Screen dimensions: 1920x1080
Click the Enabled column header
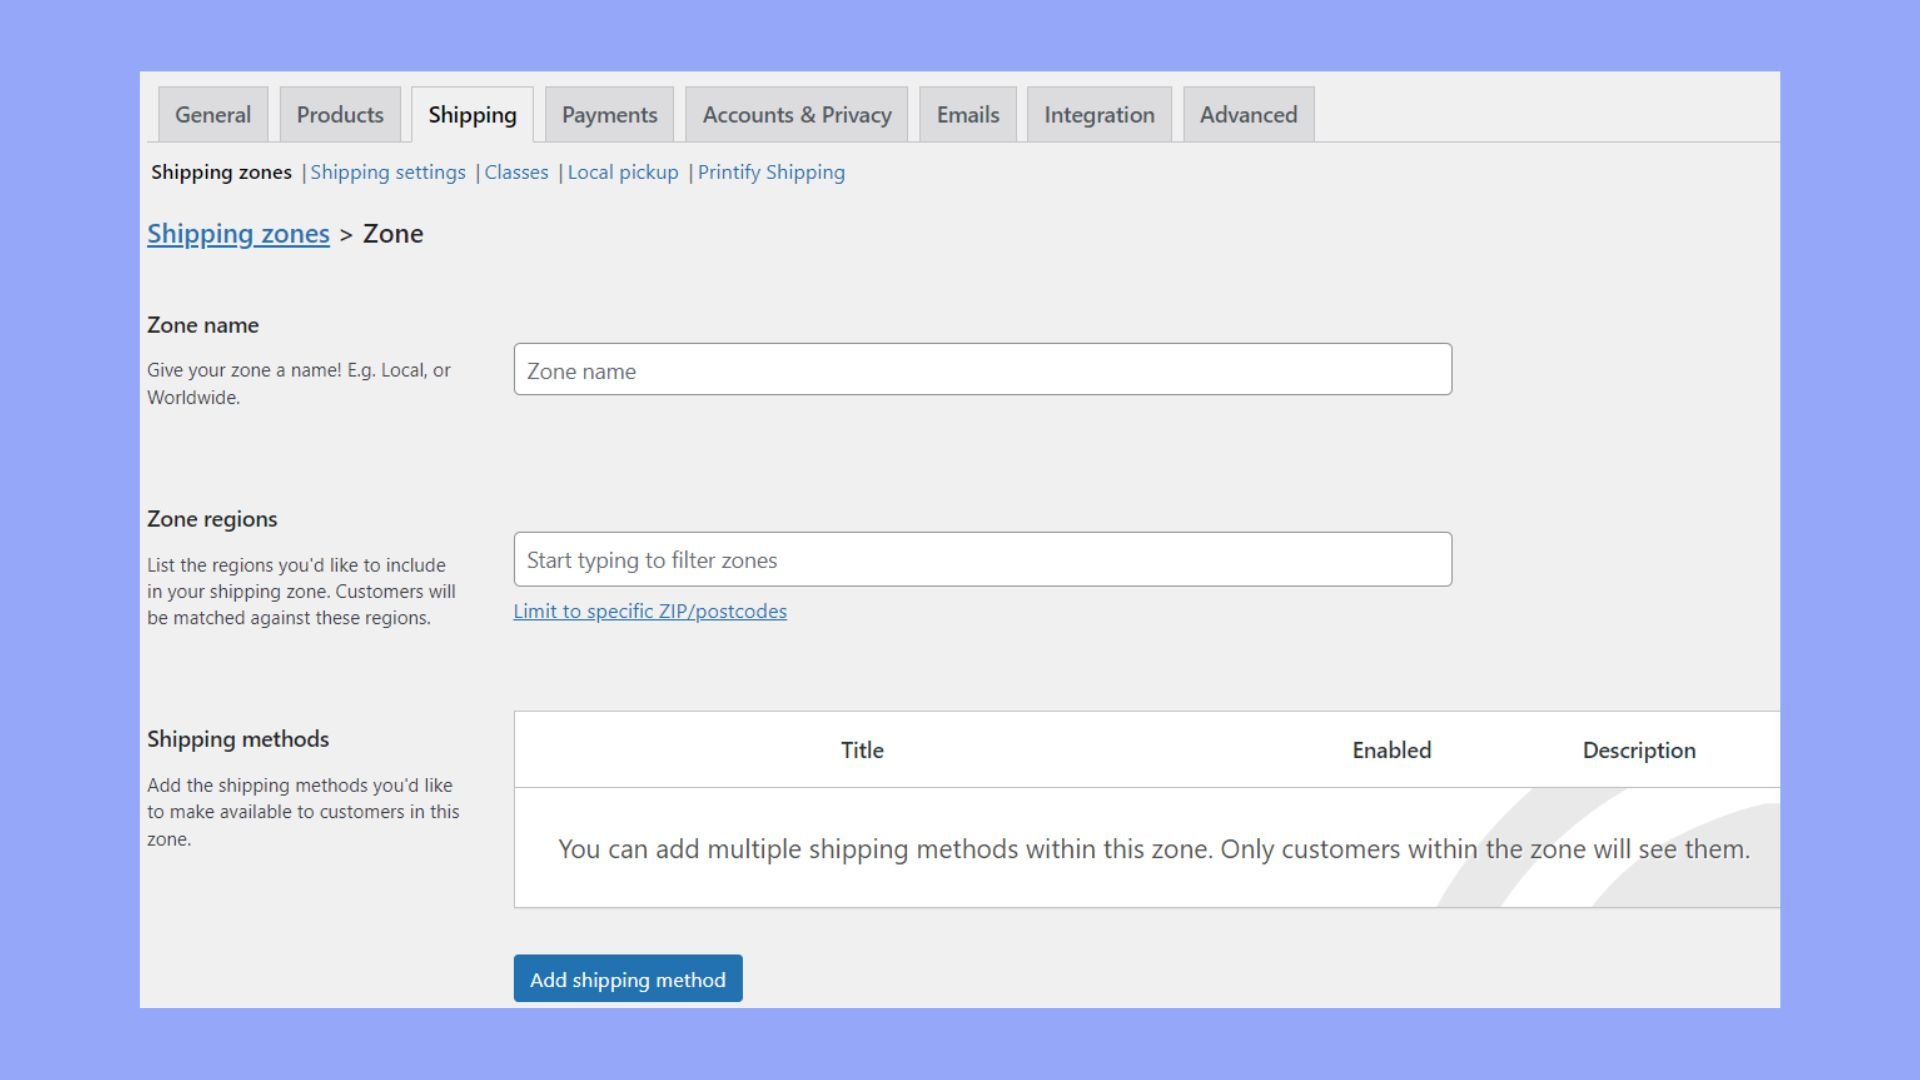click(1391, 750)
